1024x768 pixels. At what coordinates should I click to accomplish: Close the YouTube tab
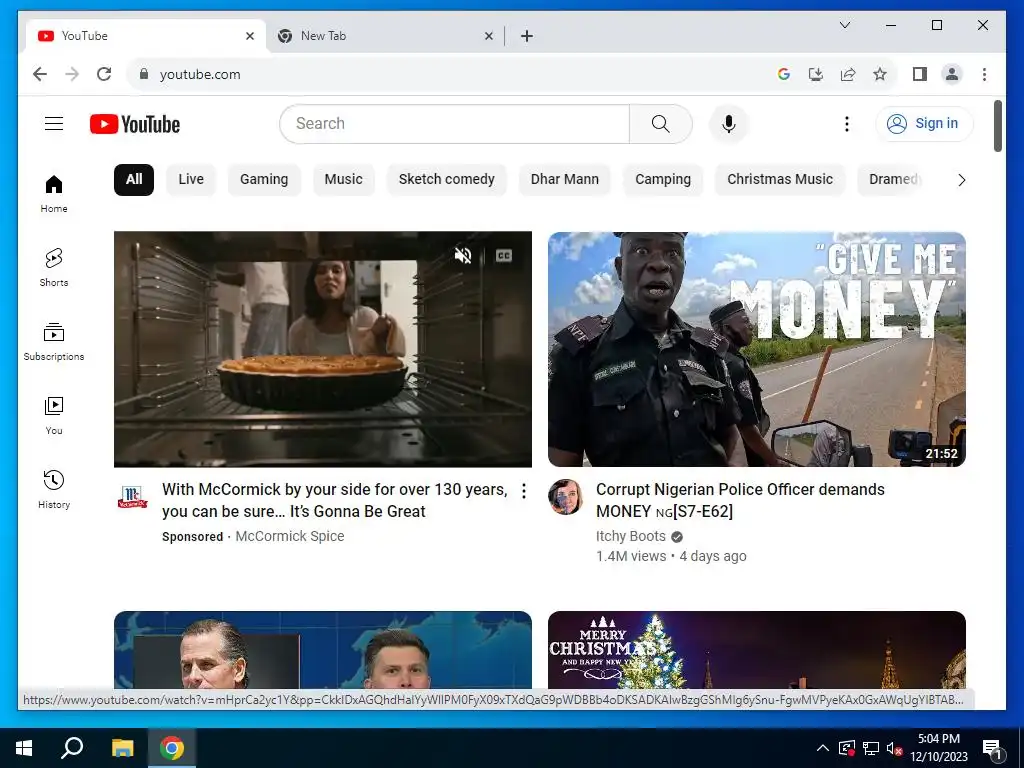(249, 37)
